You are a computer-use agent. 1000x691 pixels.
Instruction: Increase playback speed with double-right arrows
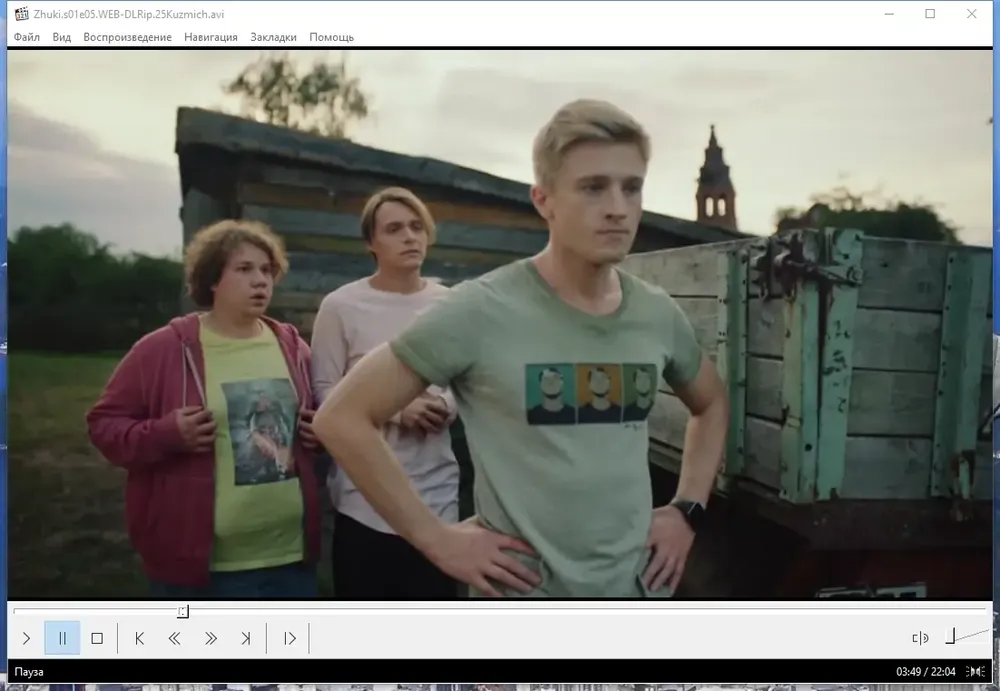210,638
